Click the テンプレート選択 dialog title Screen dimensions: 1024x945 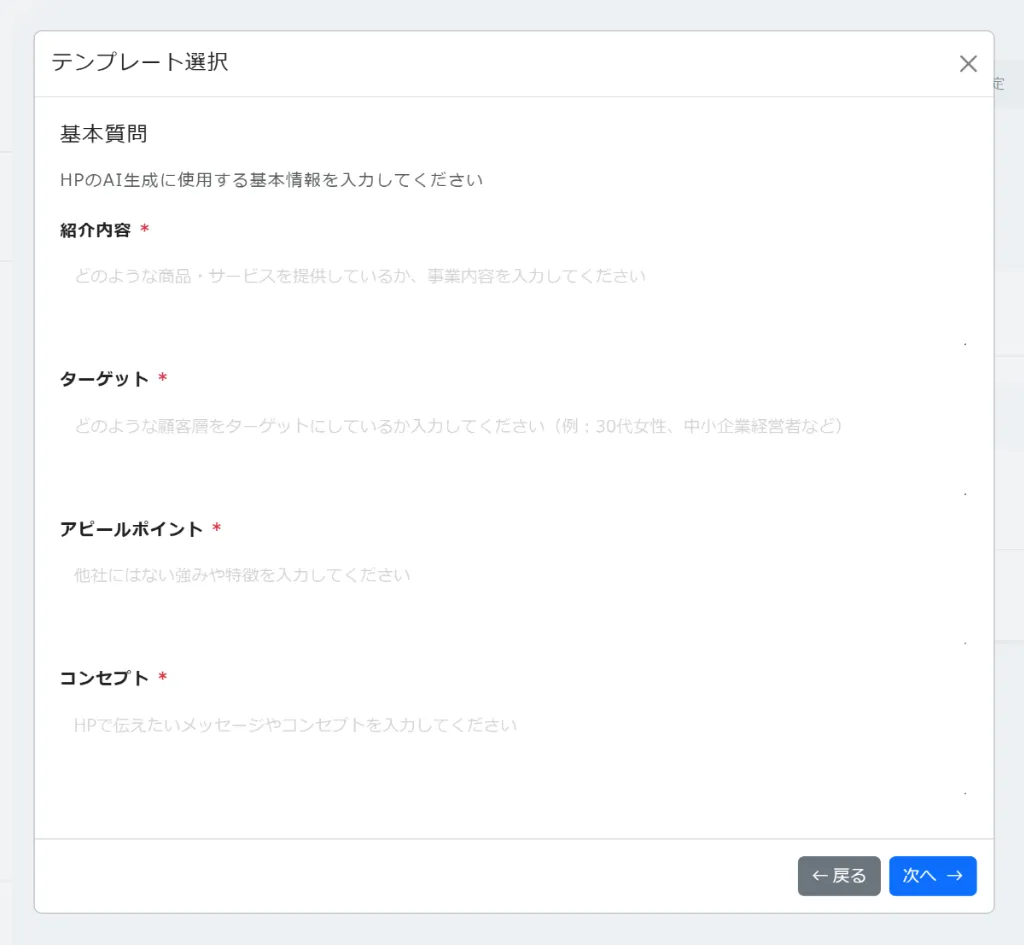click(140, 63)
